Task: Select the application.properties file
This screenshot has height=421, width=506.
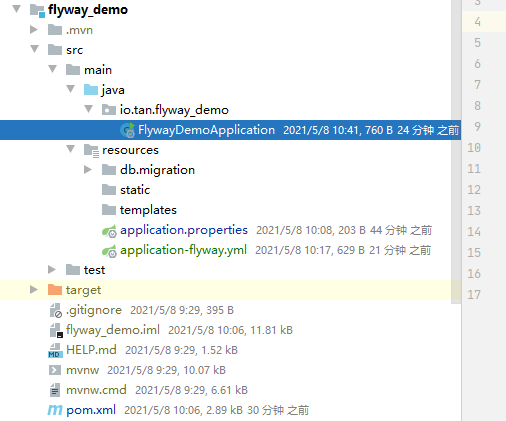Action: [x=184, y=230]
